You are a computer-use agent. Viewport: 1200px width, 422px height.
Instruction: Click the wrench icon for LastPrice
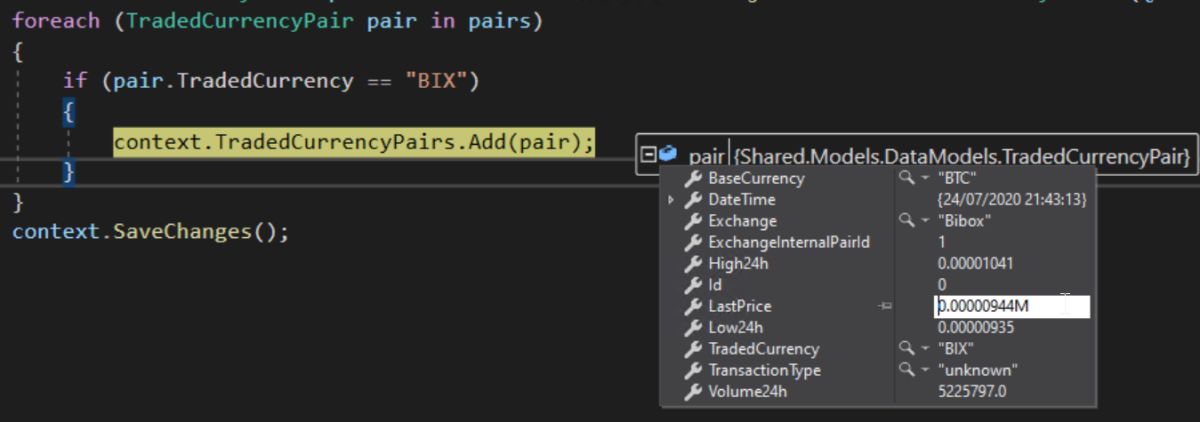692,306
